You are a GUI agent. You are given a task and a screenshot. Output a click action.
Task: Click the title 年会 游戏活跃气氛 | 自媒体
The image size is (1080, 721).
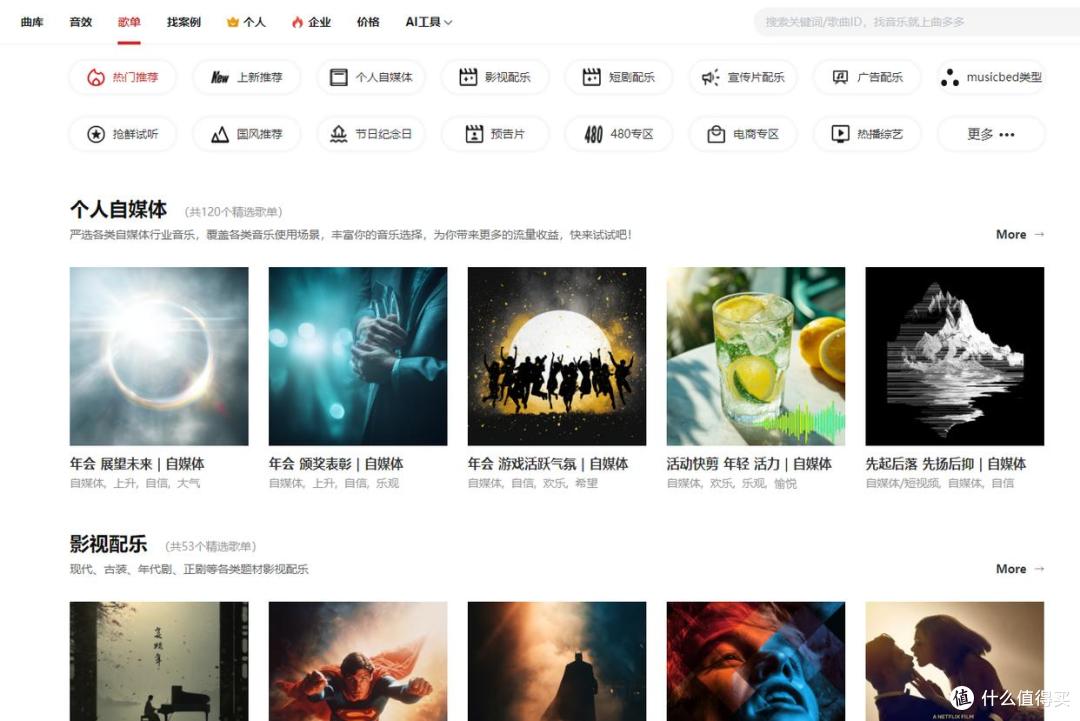pyautogui.click(x=548, y=464)
